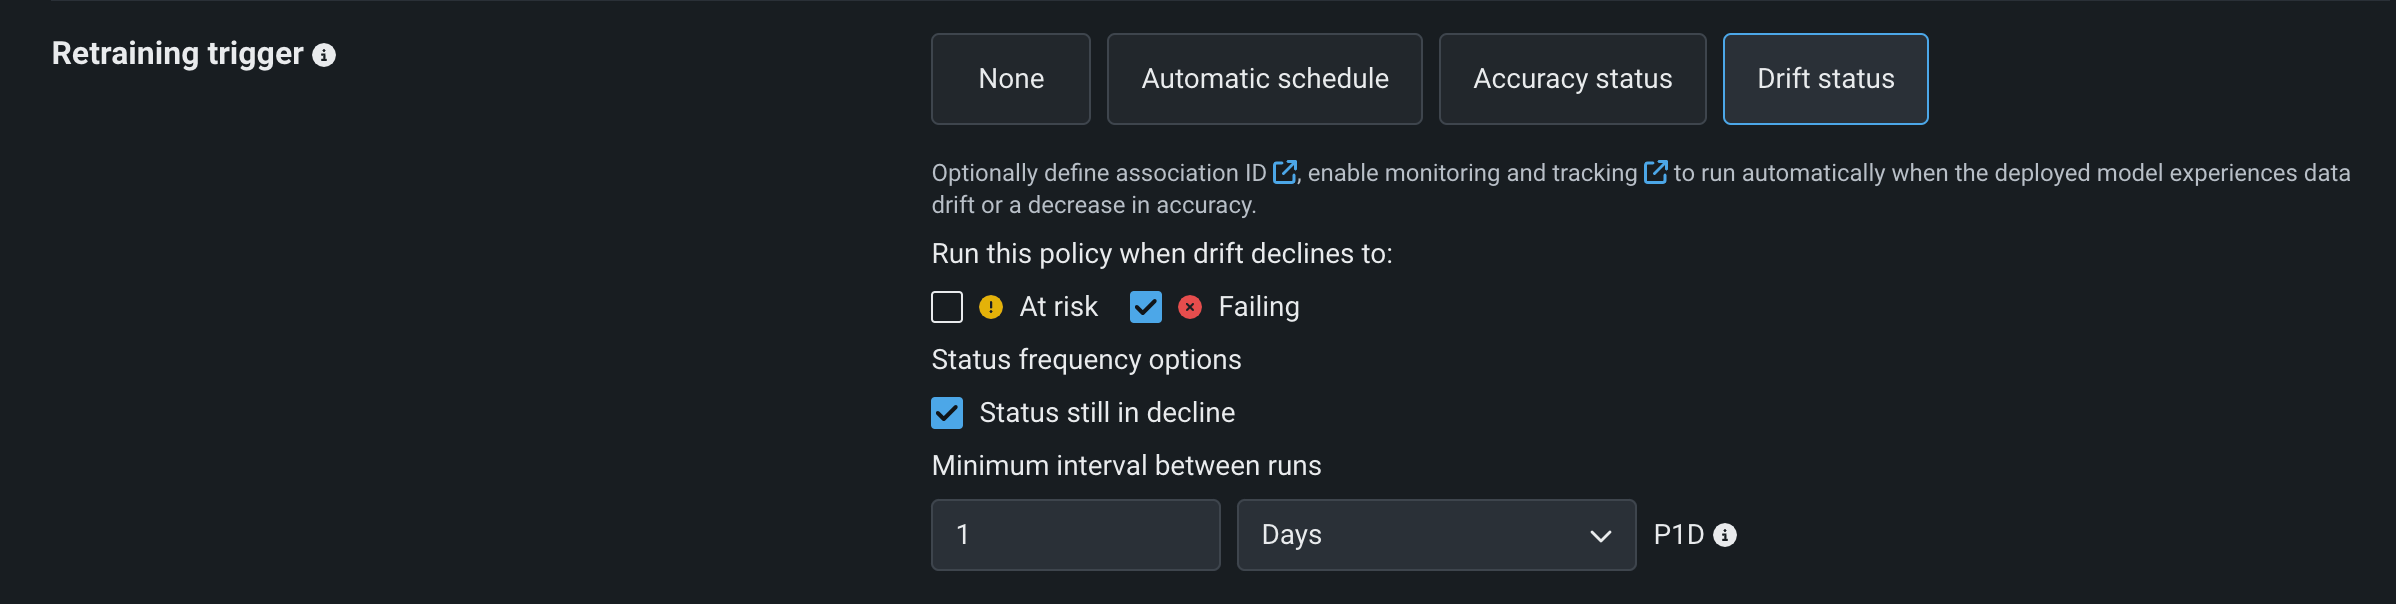Open the enable monitoring and tracking link text
Viewport: 2396px width, 604px height.
[x=1472, y=173]
